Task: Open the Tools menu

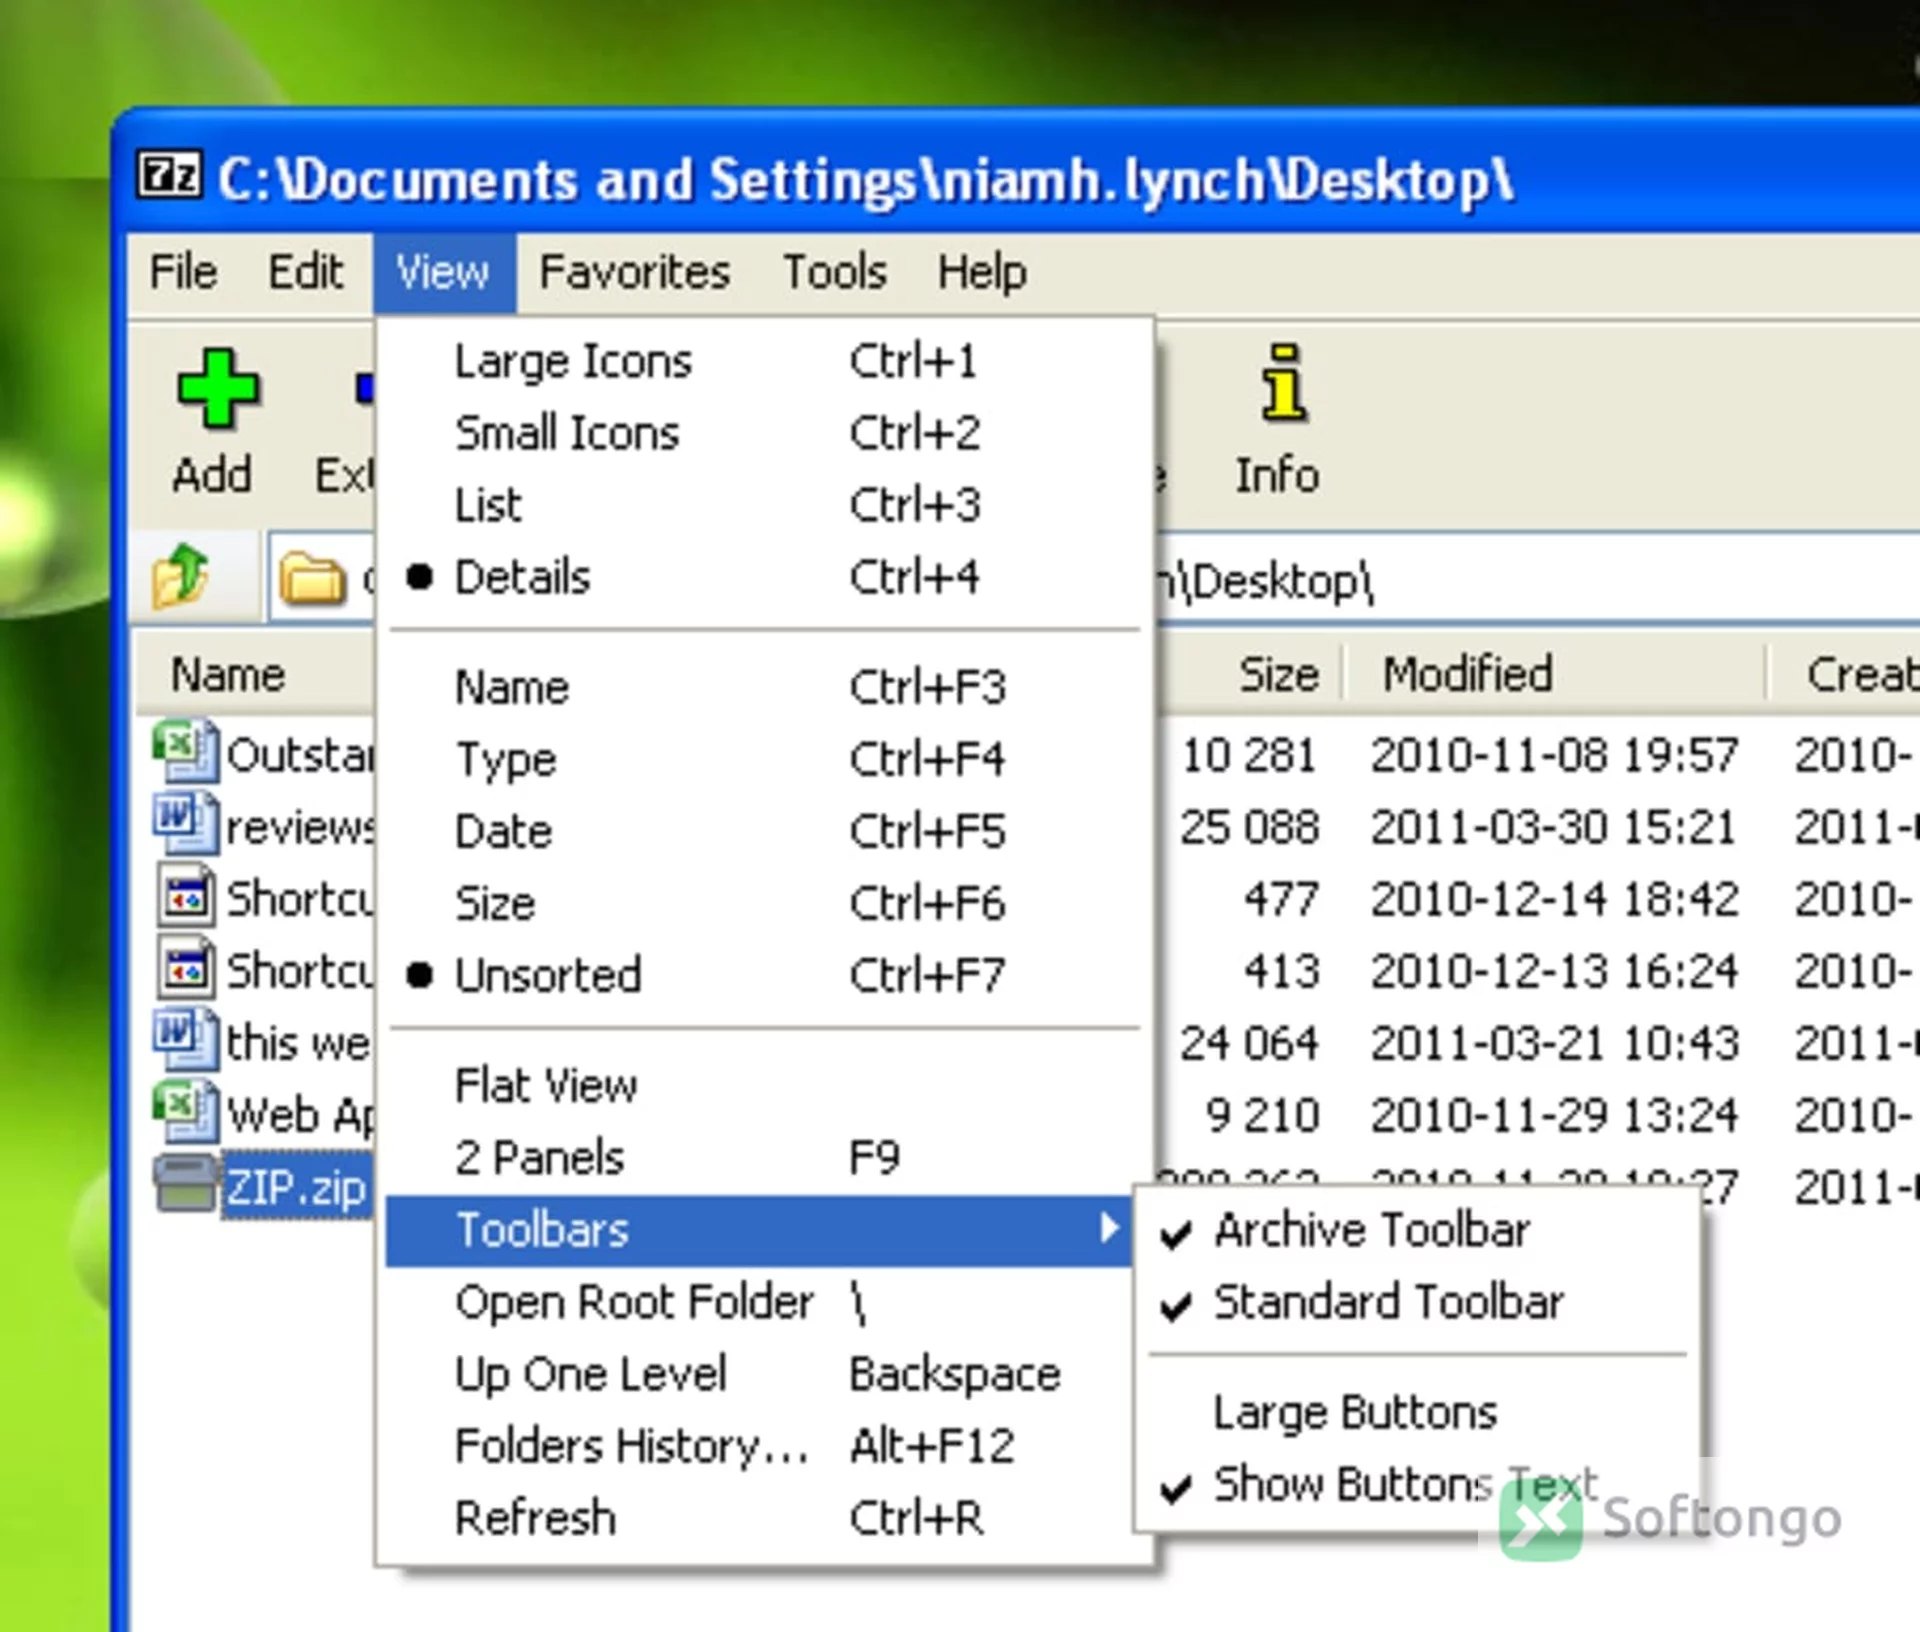Action: [x=835, y=272]
